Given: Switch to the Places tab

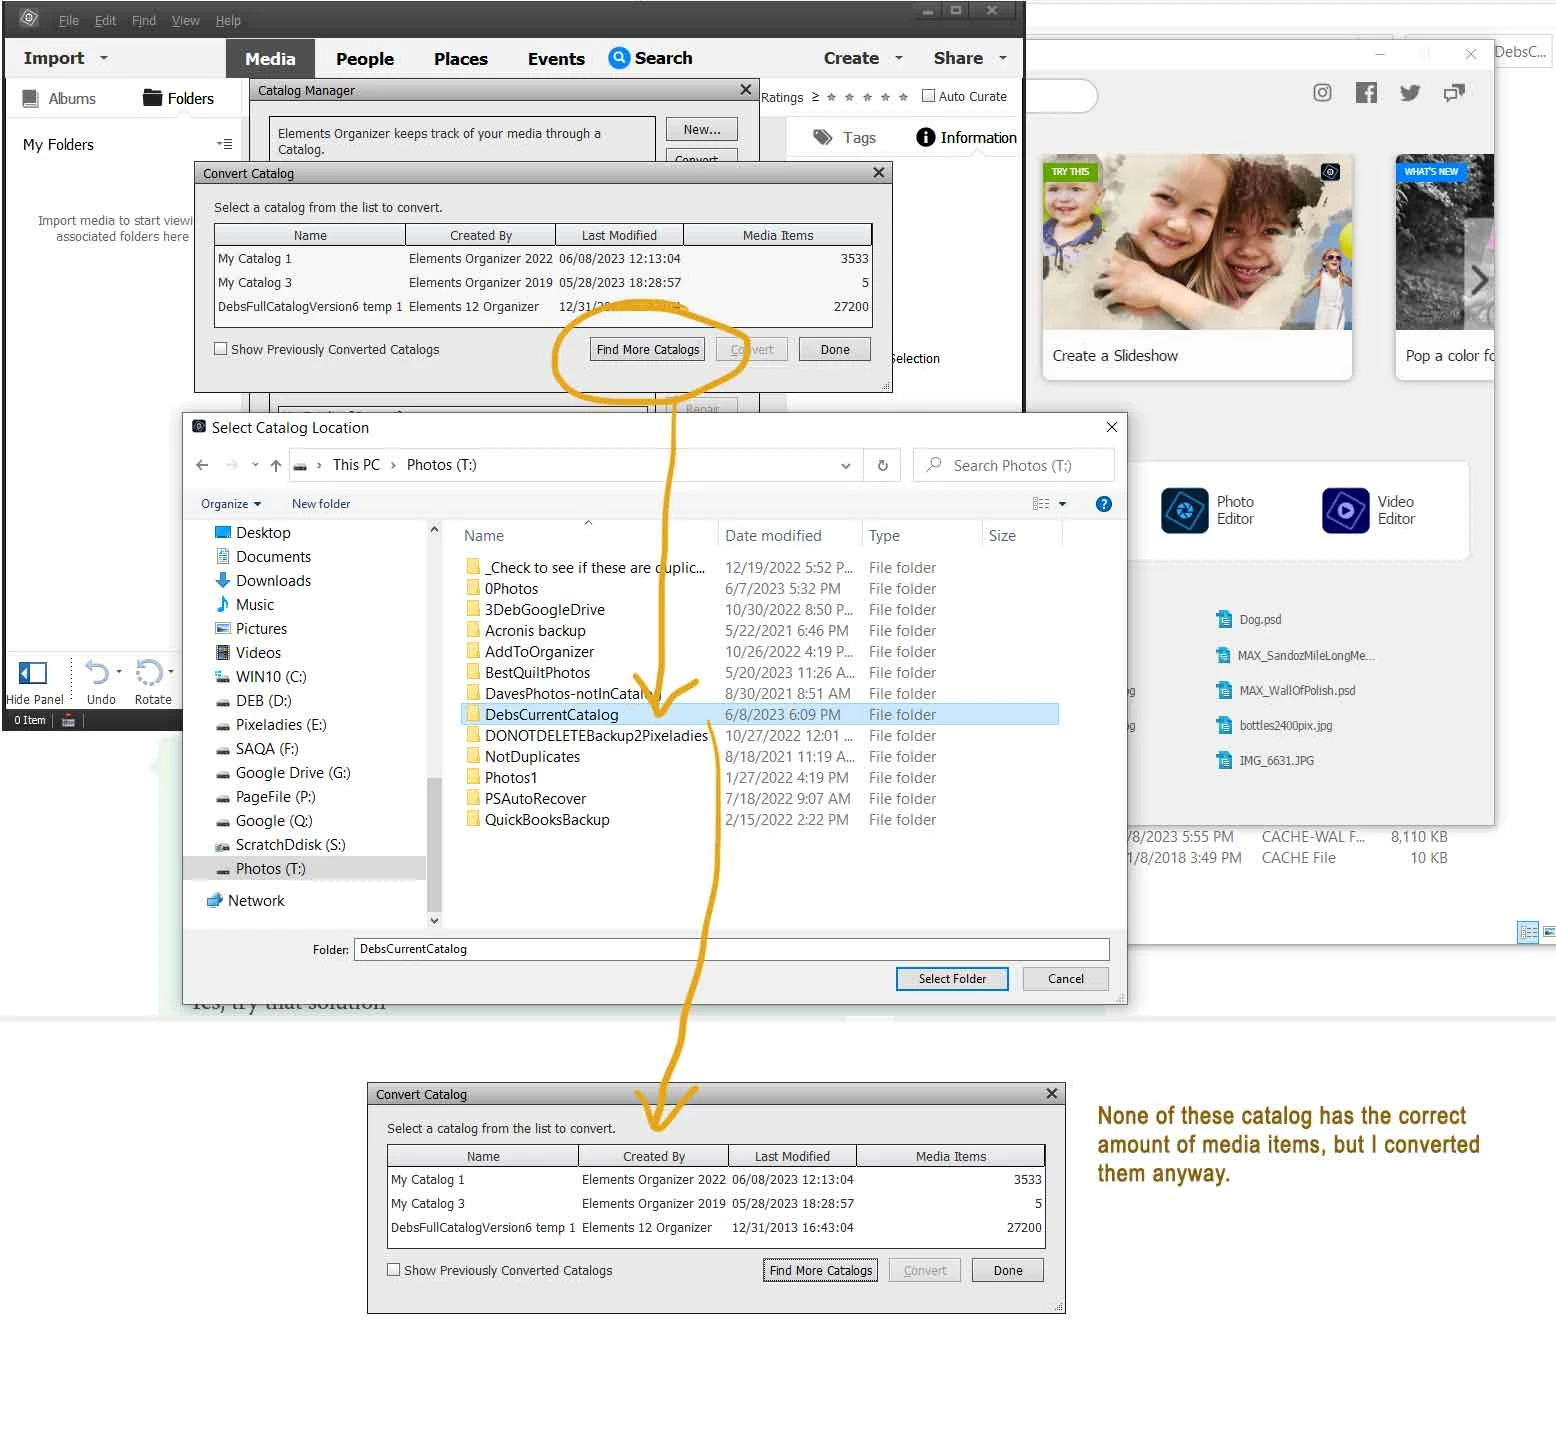Looking at the screenshot, I should click(461, 59).
